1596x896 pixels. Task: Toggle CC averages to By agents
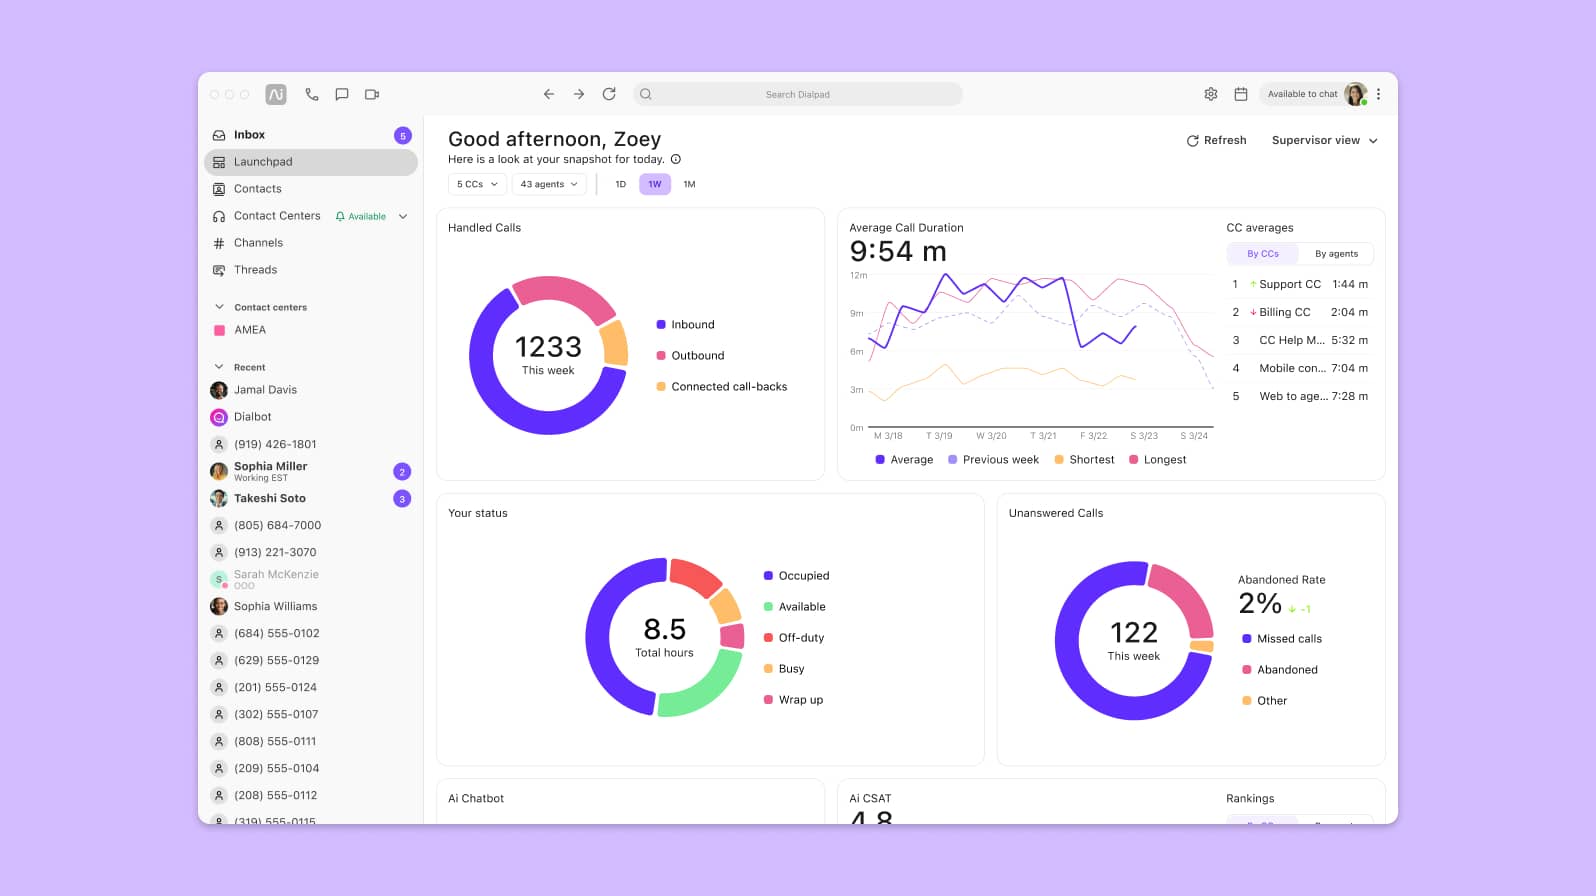(x=1336, y=254)
